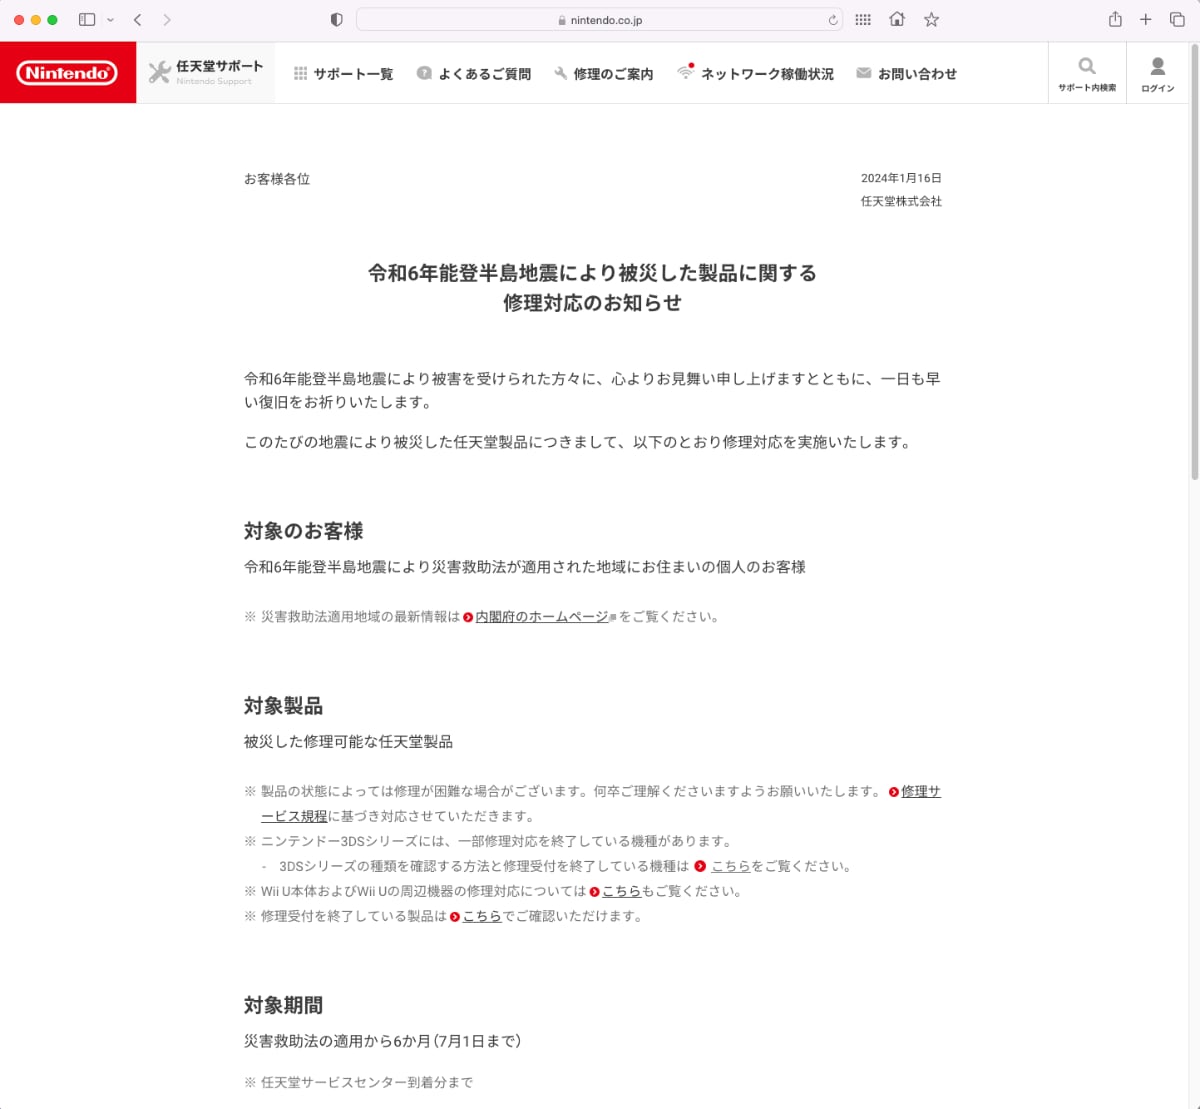
Task: Click the envelope icon beside お問い合わせ
Action: tap(863, 73)
